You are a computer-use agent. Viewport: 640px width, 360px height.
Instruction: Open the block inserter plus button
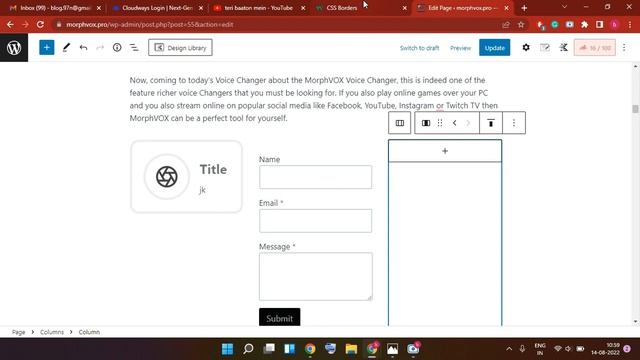tap(47, 48)
